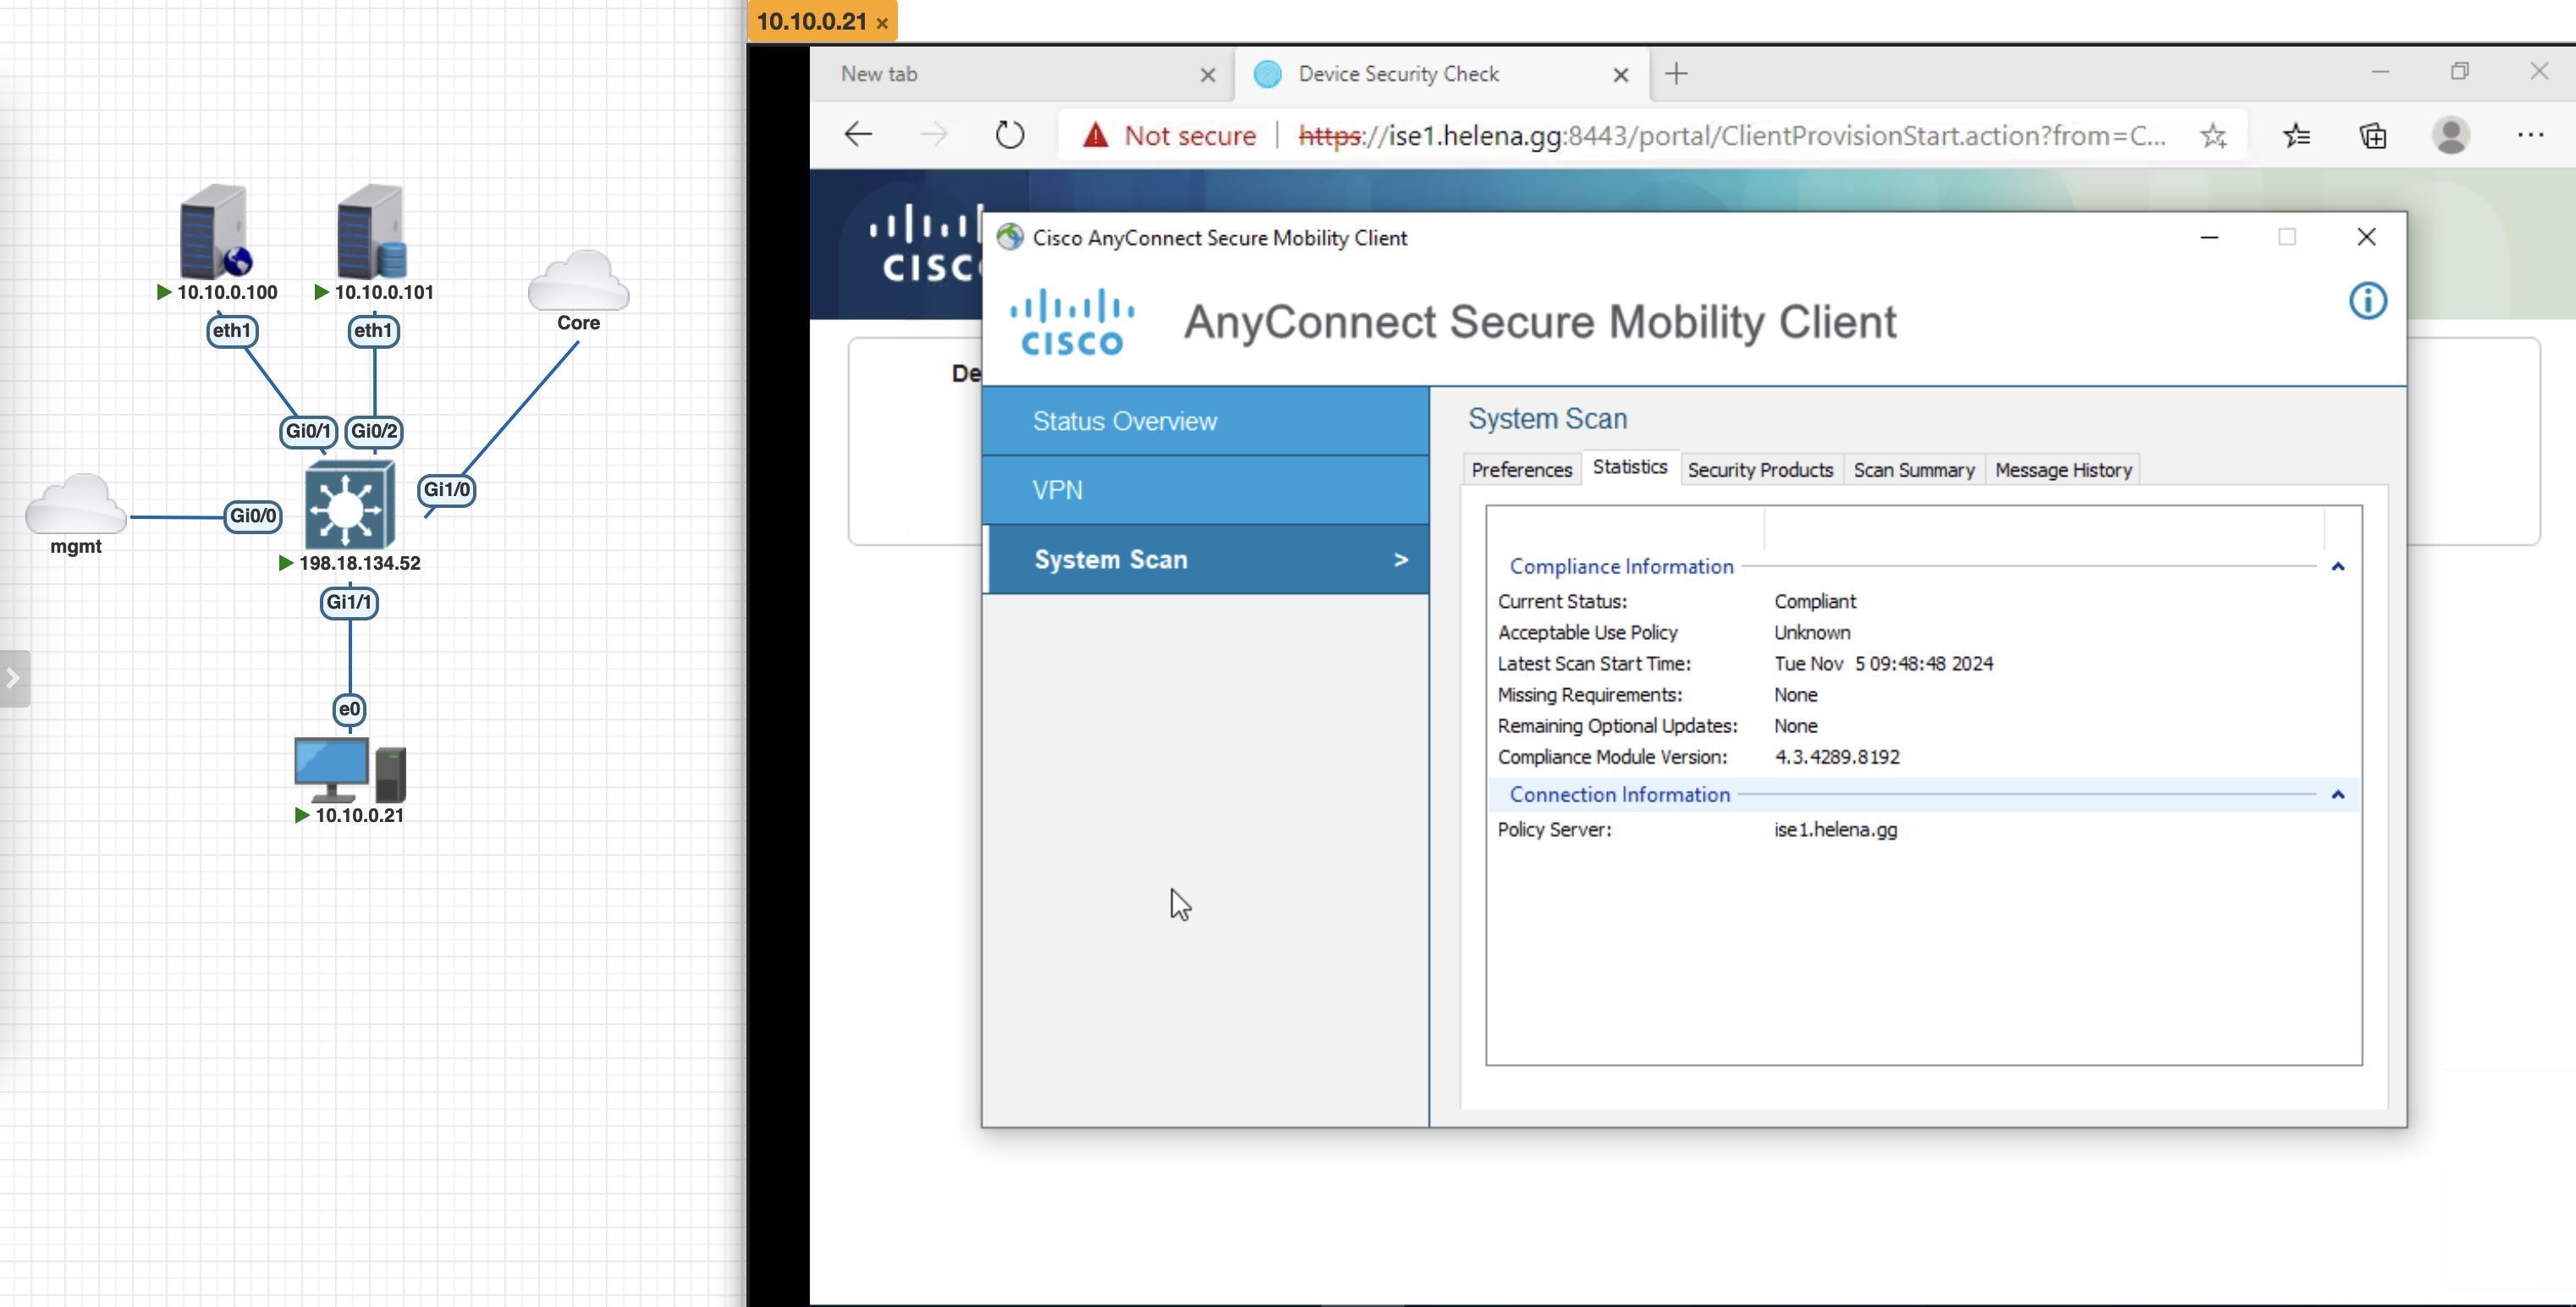Image resolution: width=2576 pixels, height=1307 pixels.
Task: Click the AnyConnect info icon
Action: point(2366,301)
